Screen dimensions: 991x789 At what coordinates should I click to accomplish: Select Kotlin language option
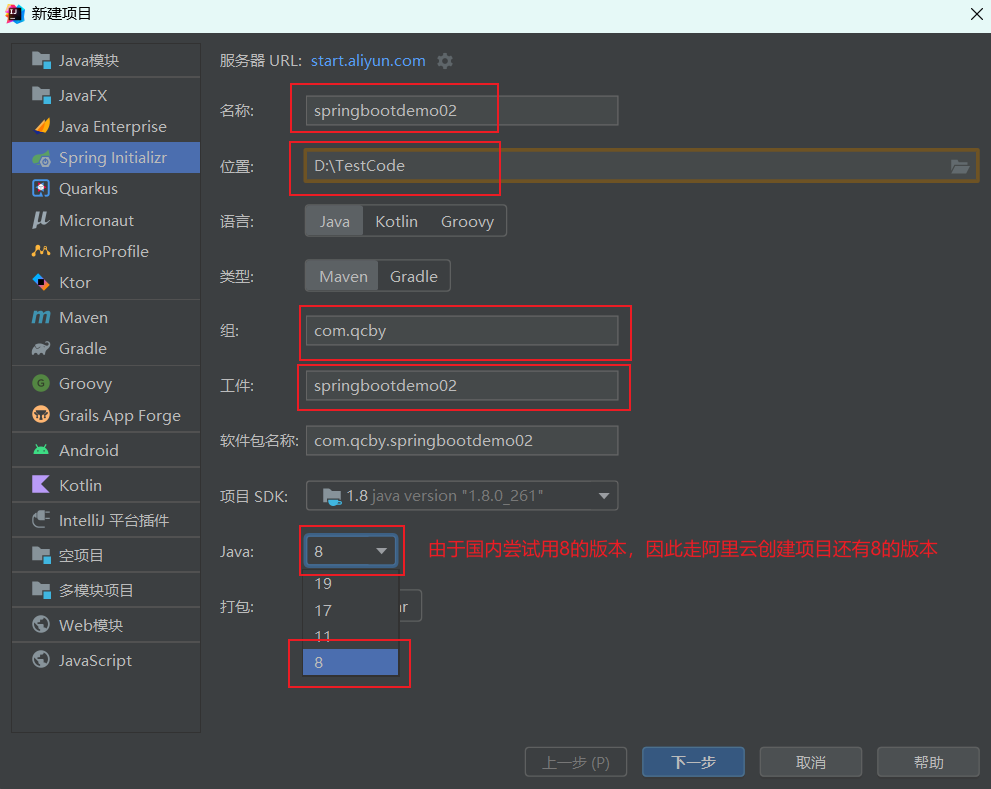tap(396, 221)
